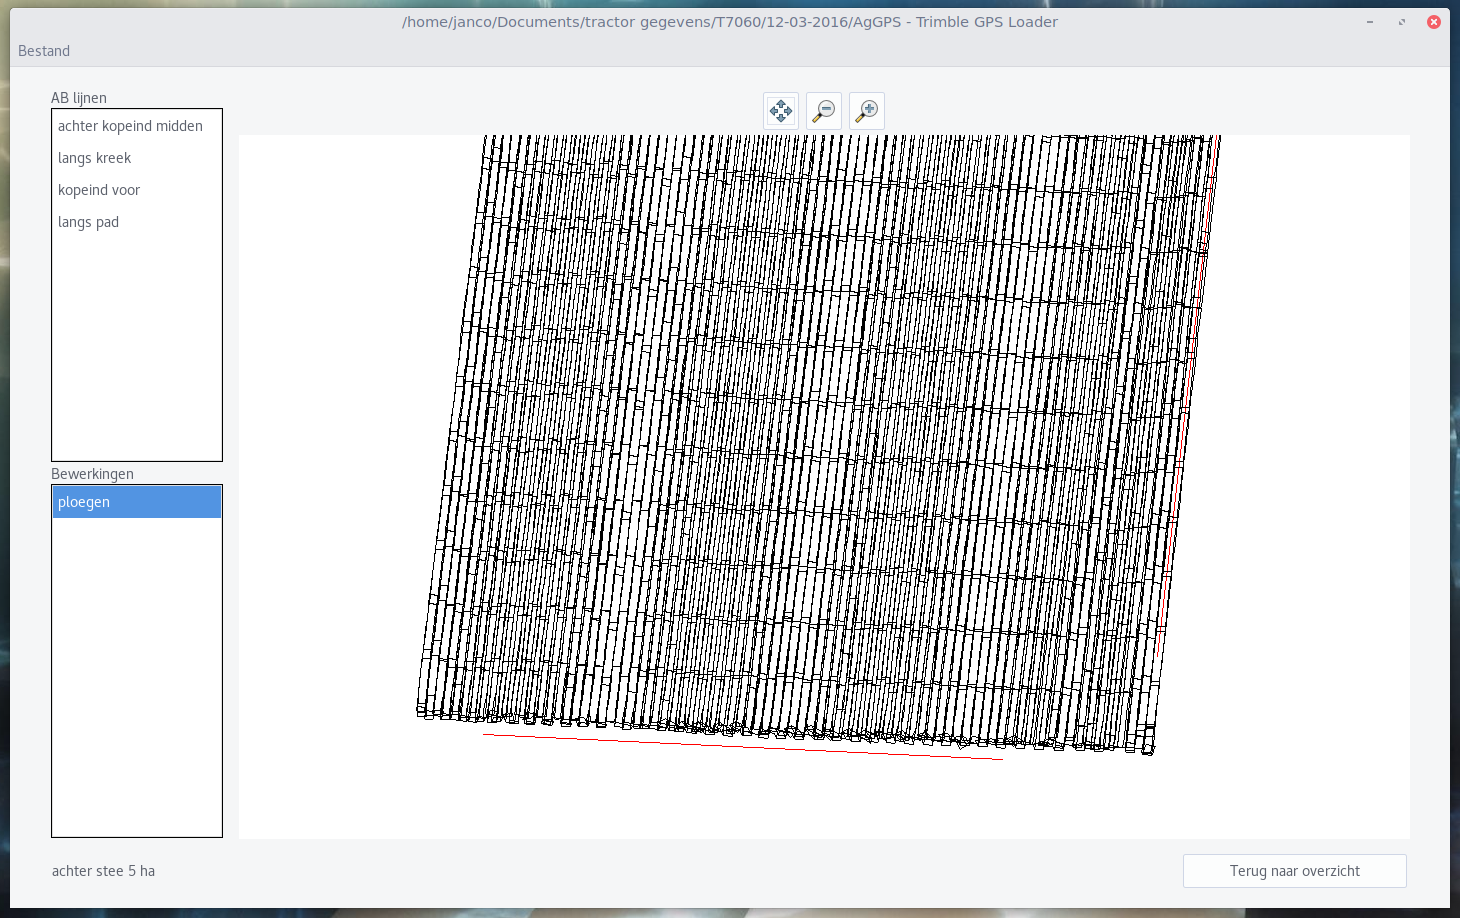1460x918 pixels.
Task: Select the 'ploegen' operation in Bewerkingen
Action: tap(136, 502)
